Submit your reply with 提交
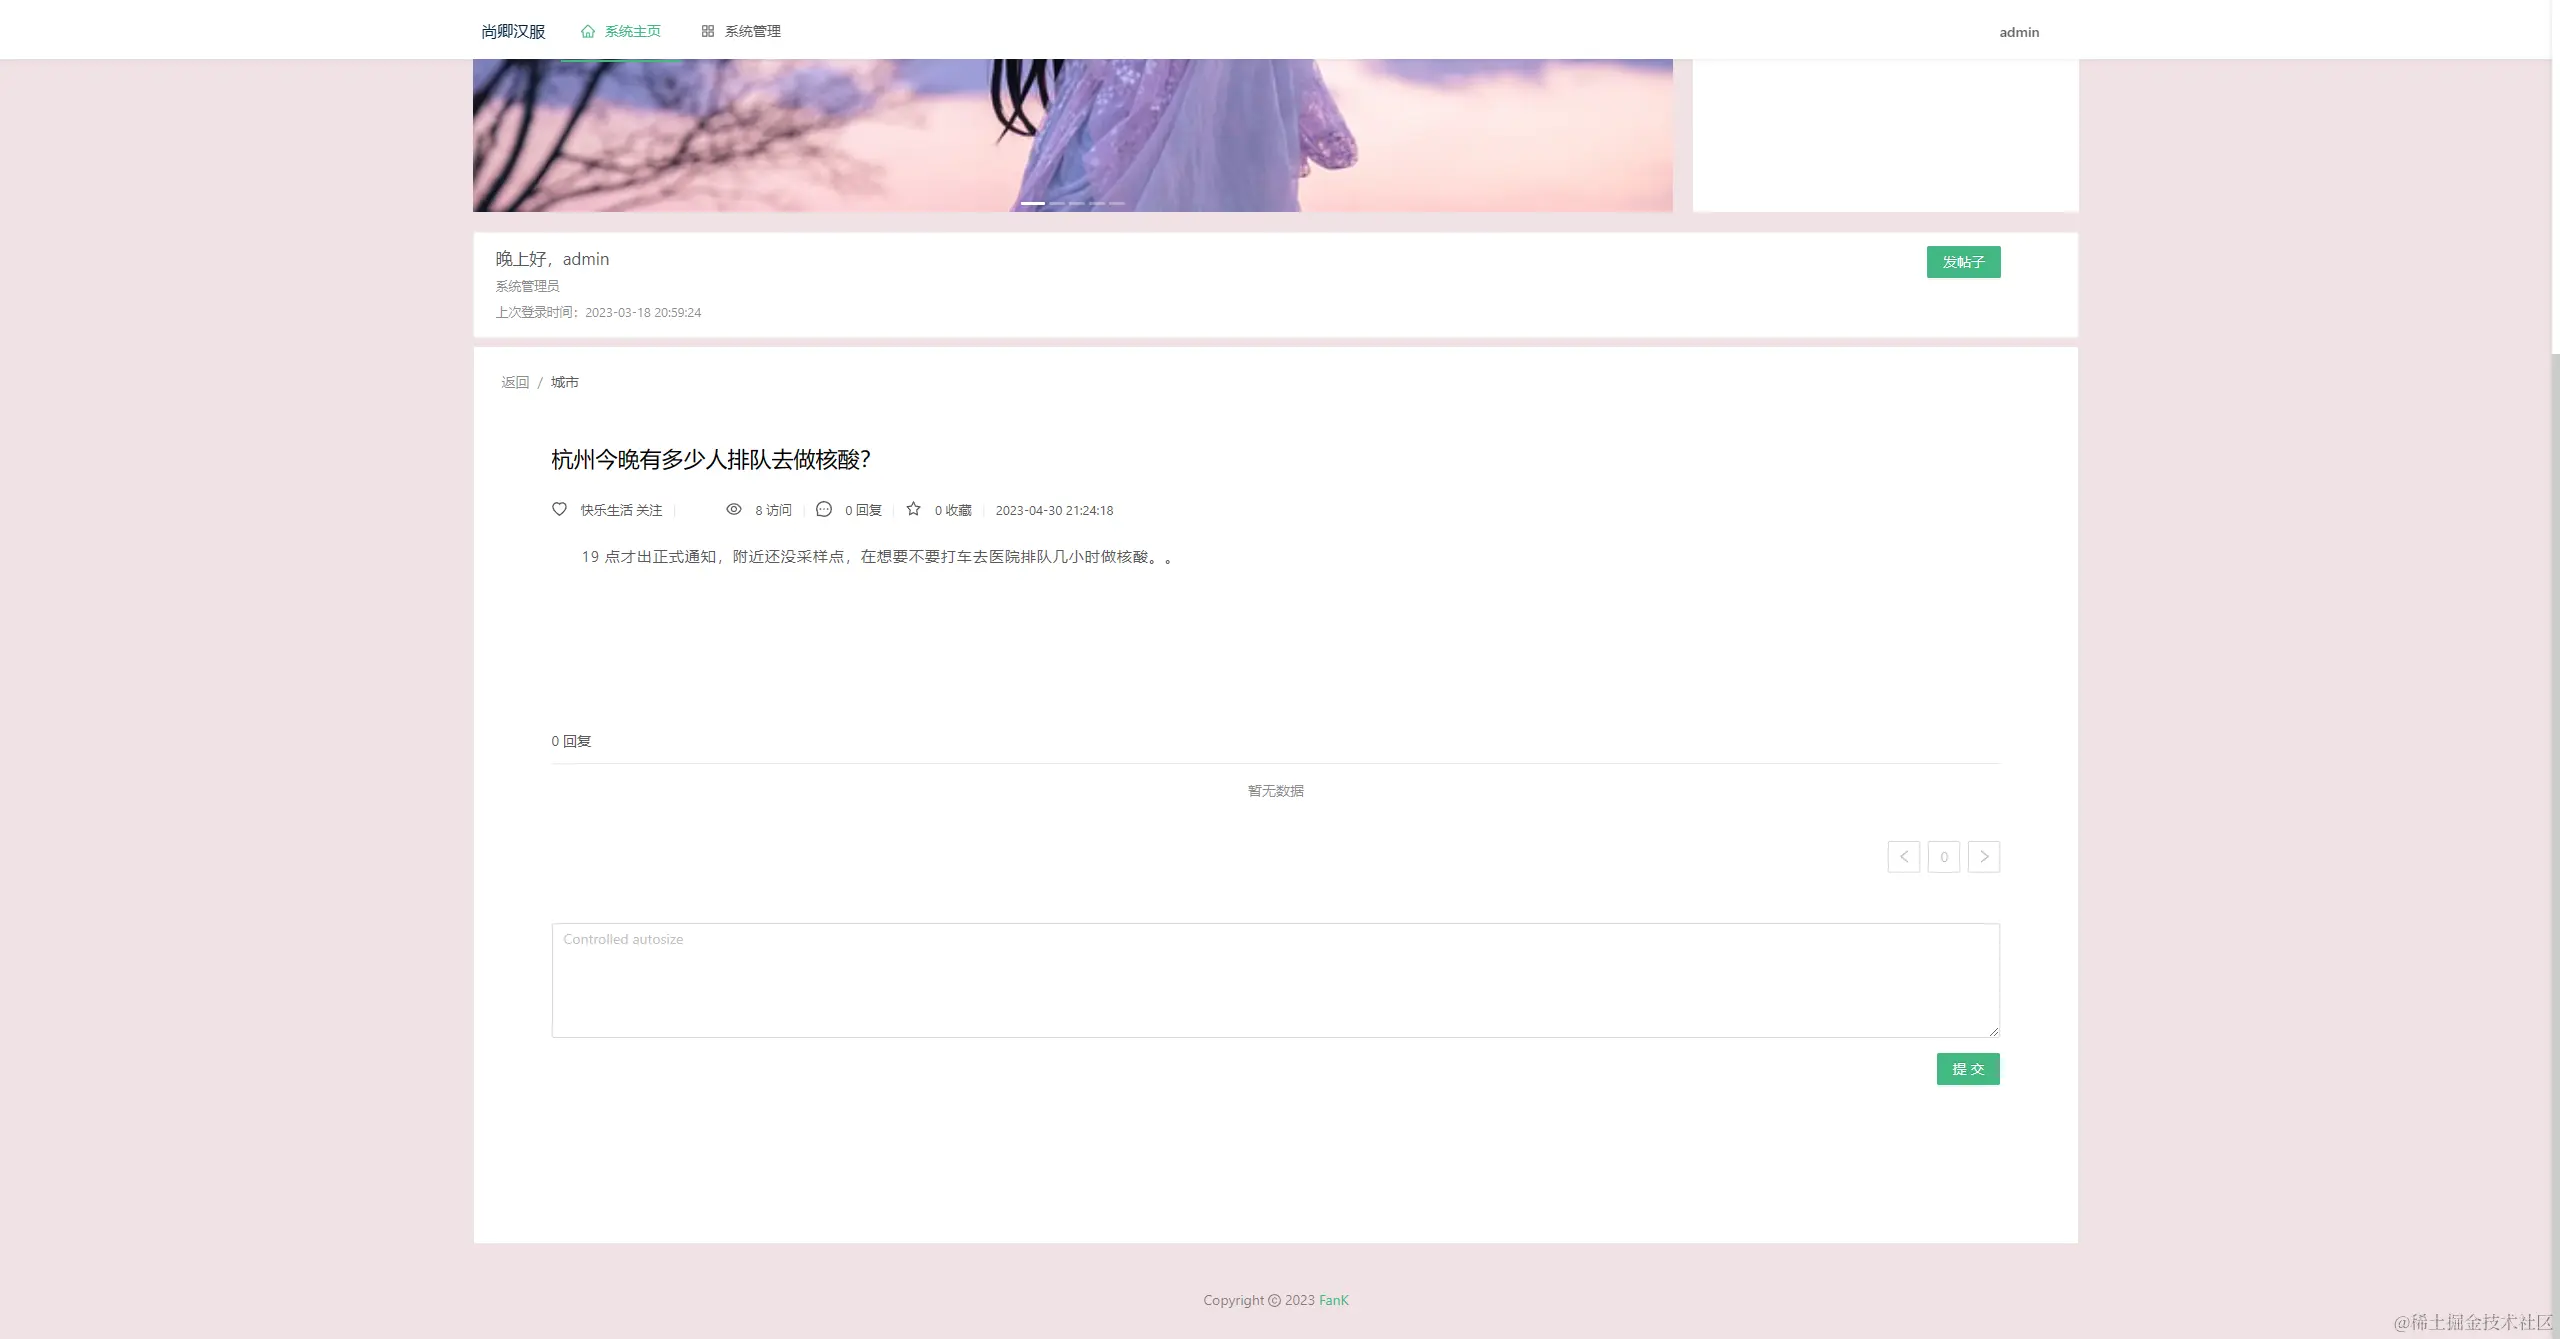Image resolution: width=2560 pixels, height=1339 pixels. pos(1967,1068)
